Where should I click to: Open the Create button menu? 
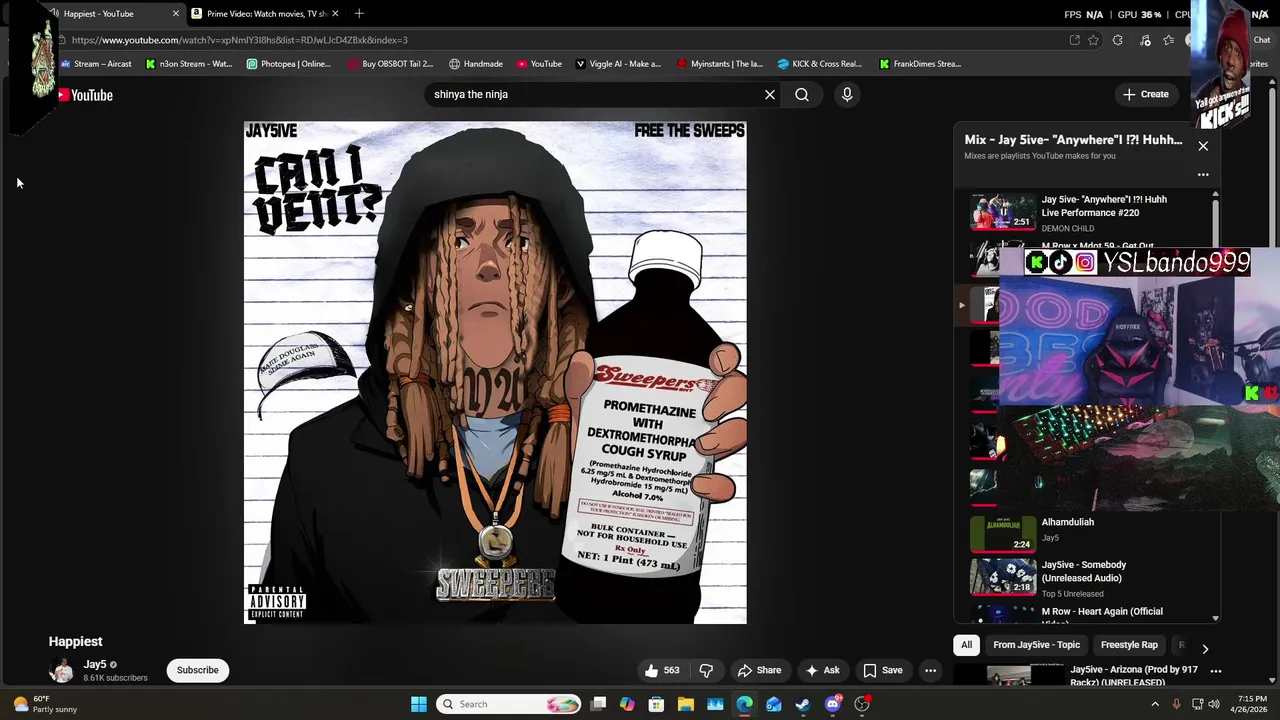(x=1145, y=94)
